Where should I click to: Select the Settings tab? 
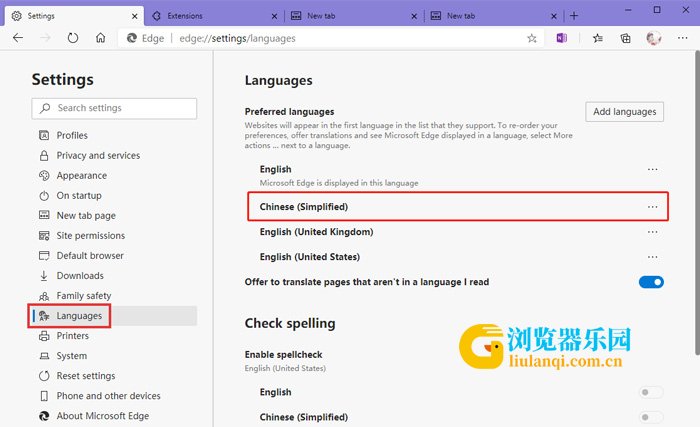coord(74,16)
